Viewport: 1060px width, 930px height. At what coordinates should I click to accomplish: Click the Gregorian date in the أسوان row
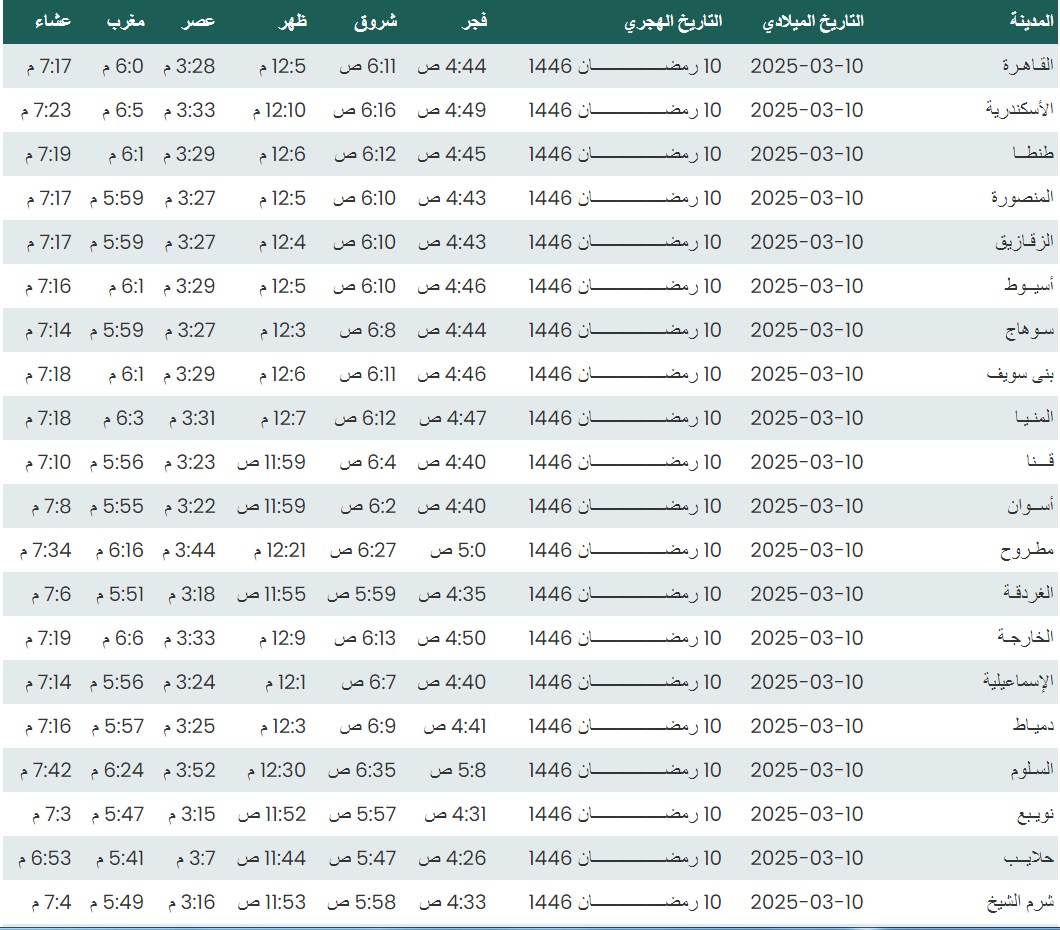pos(806,506)
